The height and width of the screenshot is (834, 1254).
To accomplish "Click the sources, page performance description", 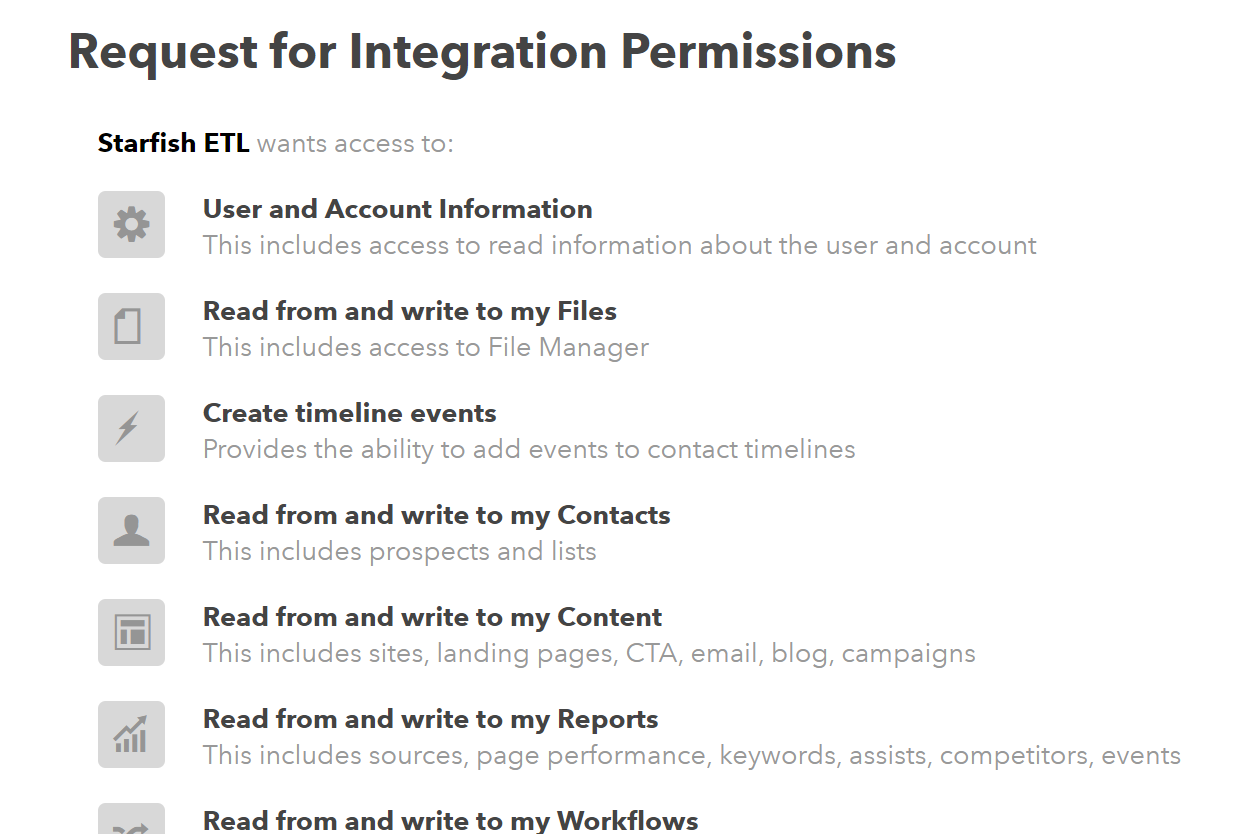I will coord(692,755).
